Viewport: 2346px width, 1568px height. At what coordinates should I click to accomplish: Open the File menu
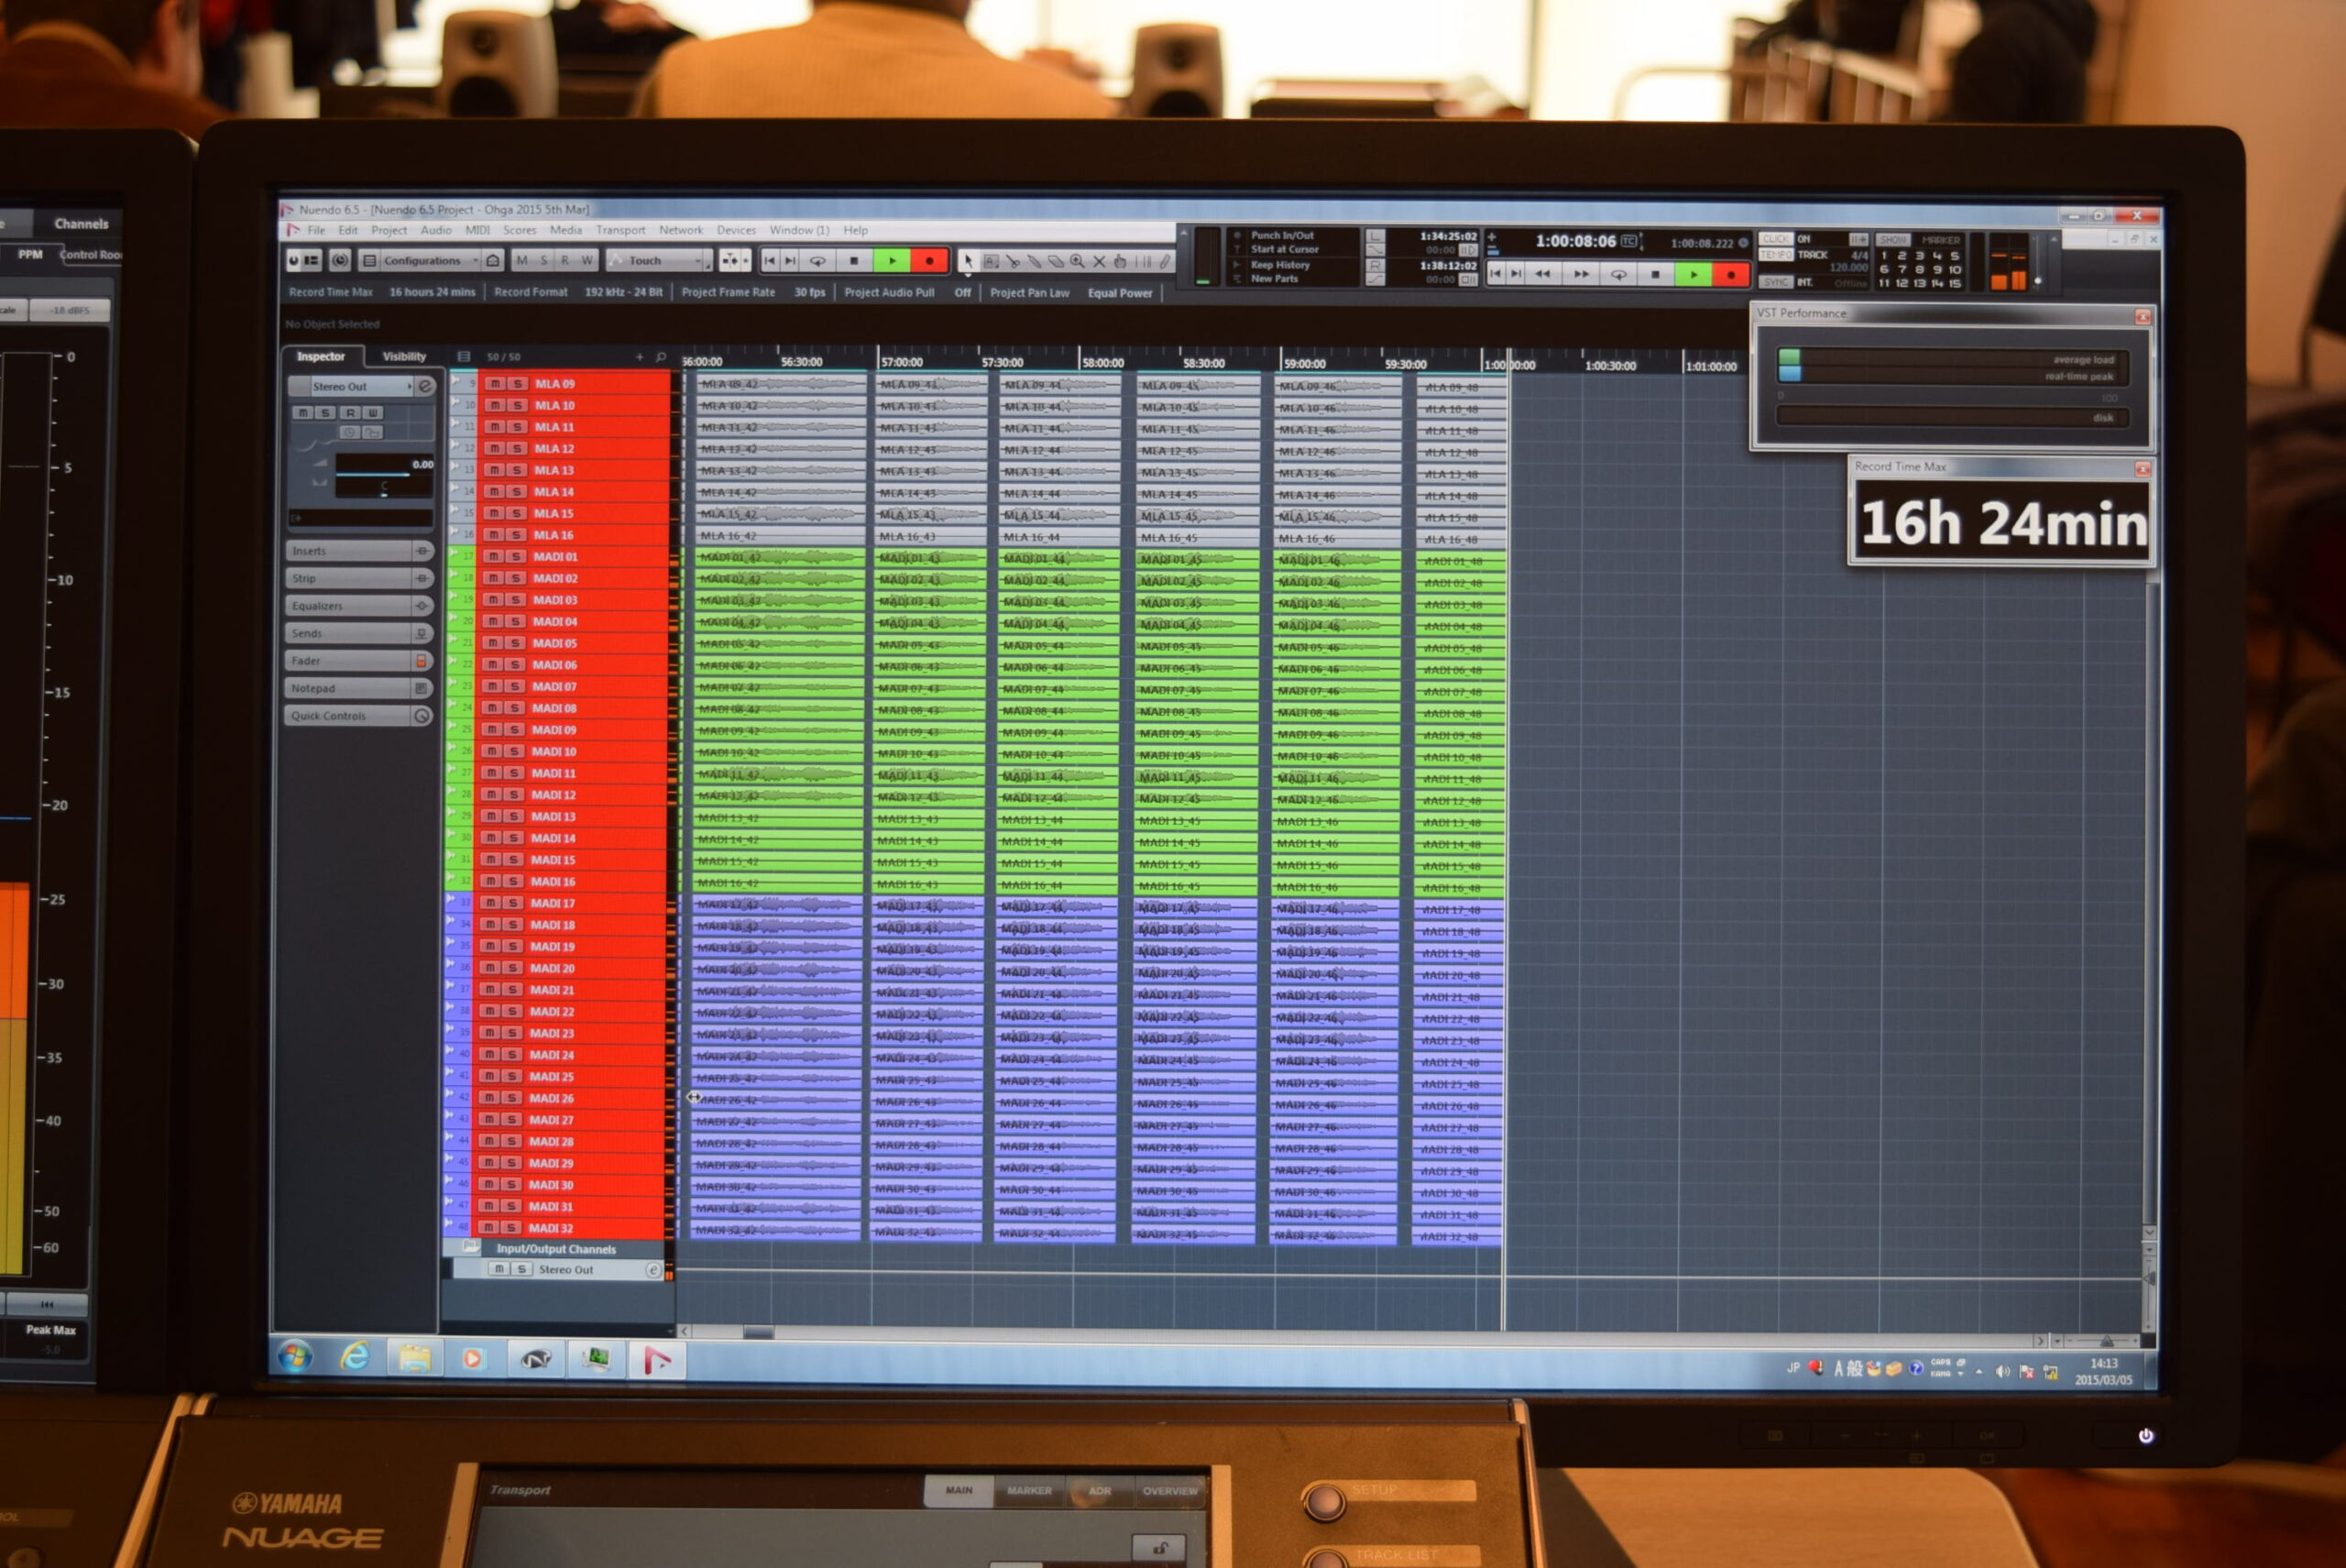point(316,230)
